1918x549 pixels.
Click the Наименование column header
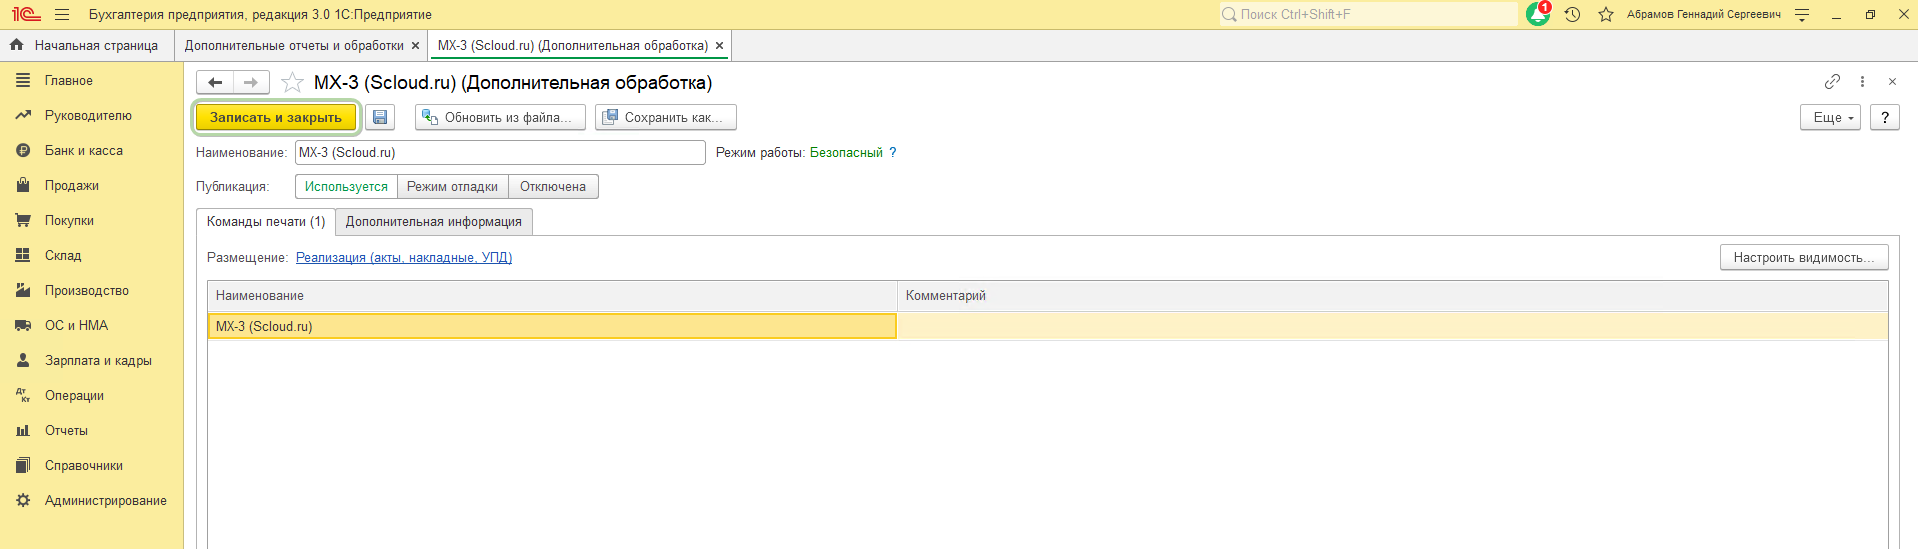552,295
